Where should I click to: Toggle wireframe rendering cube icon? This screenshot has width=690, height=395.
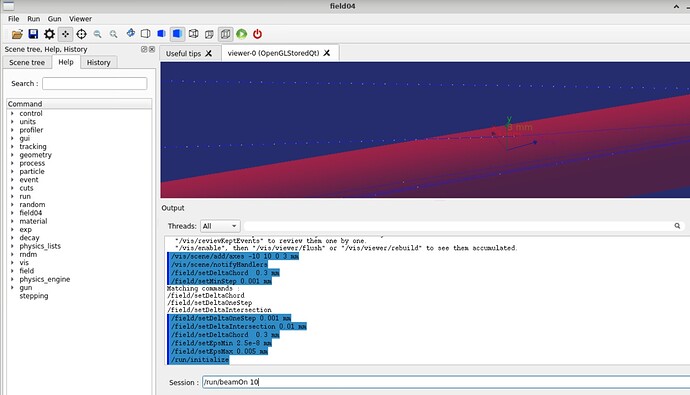coord(146,34)
